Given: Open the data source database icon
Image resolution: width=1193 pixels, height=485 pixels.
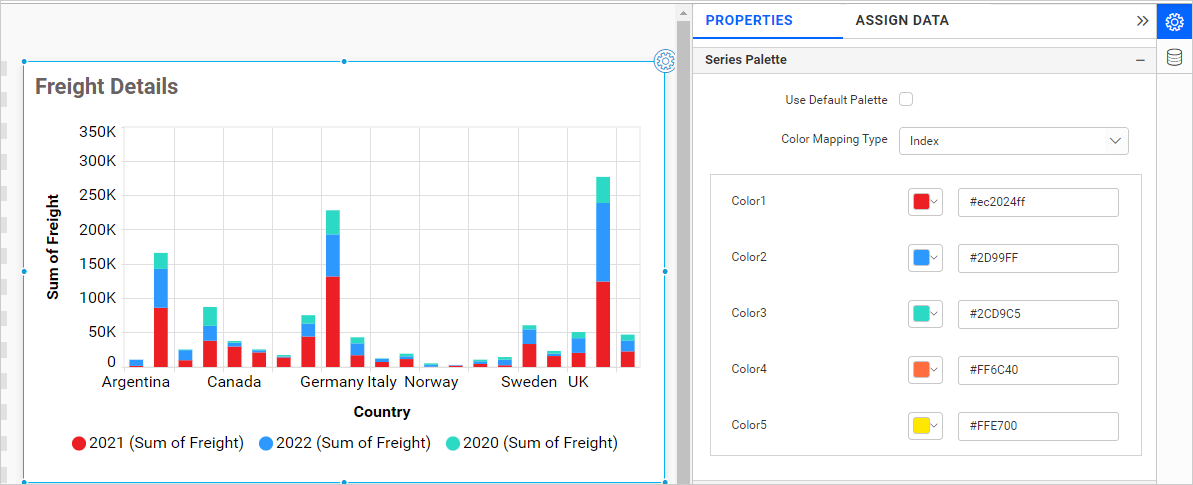Looking at the screenshot, I should coord(1174,57).
